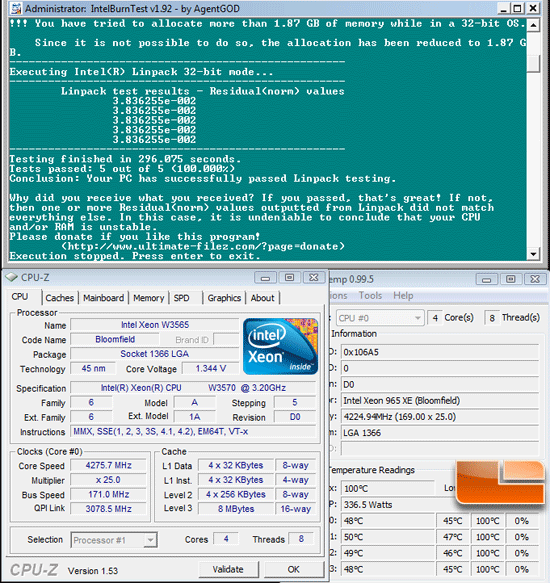The width and height of the screenshot is (550, 583).
Task: Click the console vertical scrollbar thumb
Action: (534, 64)
